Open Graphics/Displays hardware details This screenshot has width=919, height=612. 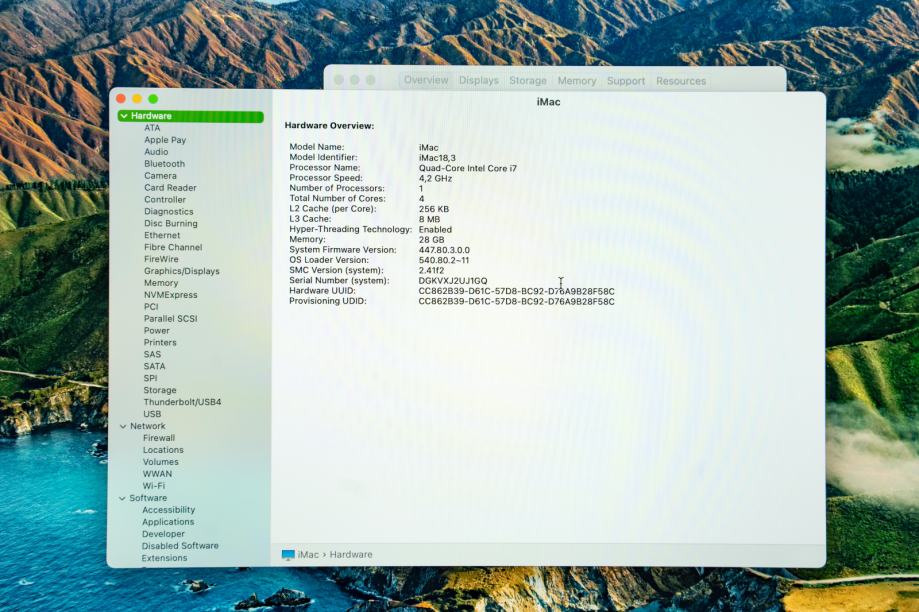click(181, 271)
